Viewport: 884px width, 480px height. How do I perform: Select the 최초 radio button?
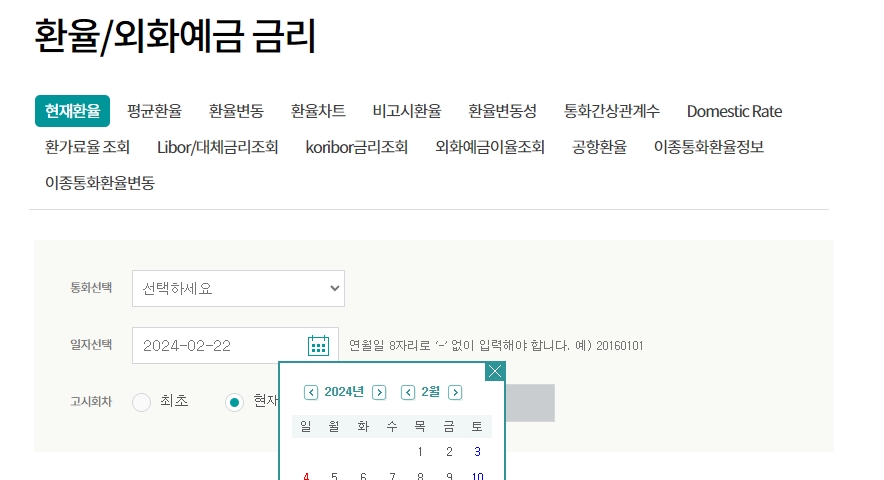coord(142,402)
